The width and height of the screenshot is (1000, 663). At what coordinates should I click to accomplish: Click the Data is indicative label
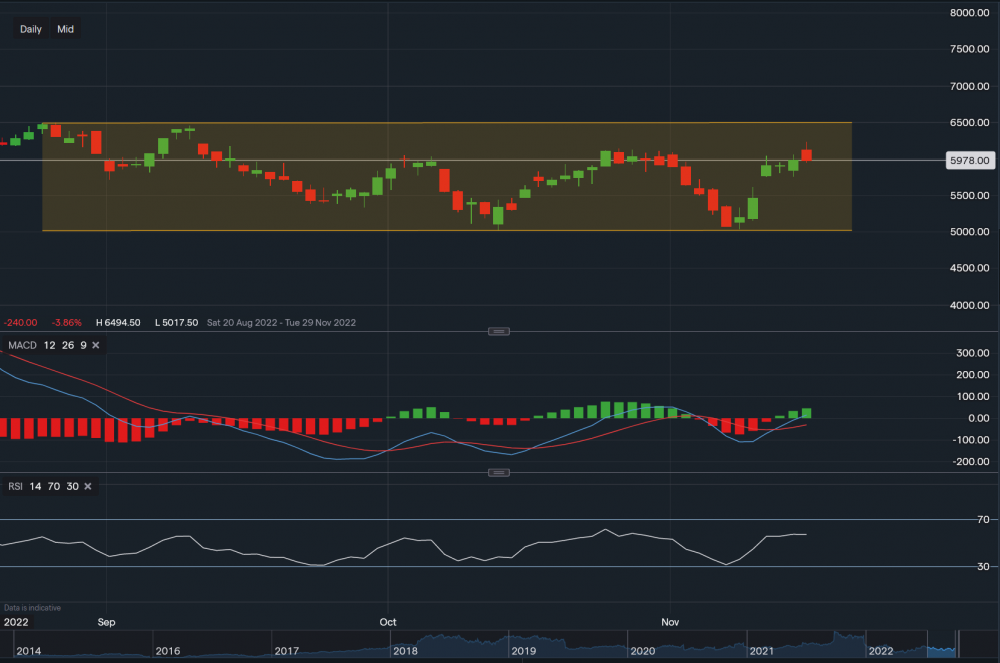[30, 607]
